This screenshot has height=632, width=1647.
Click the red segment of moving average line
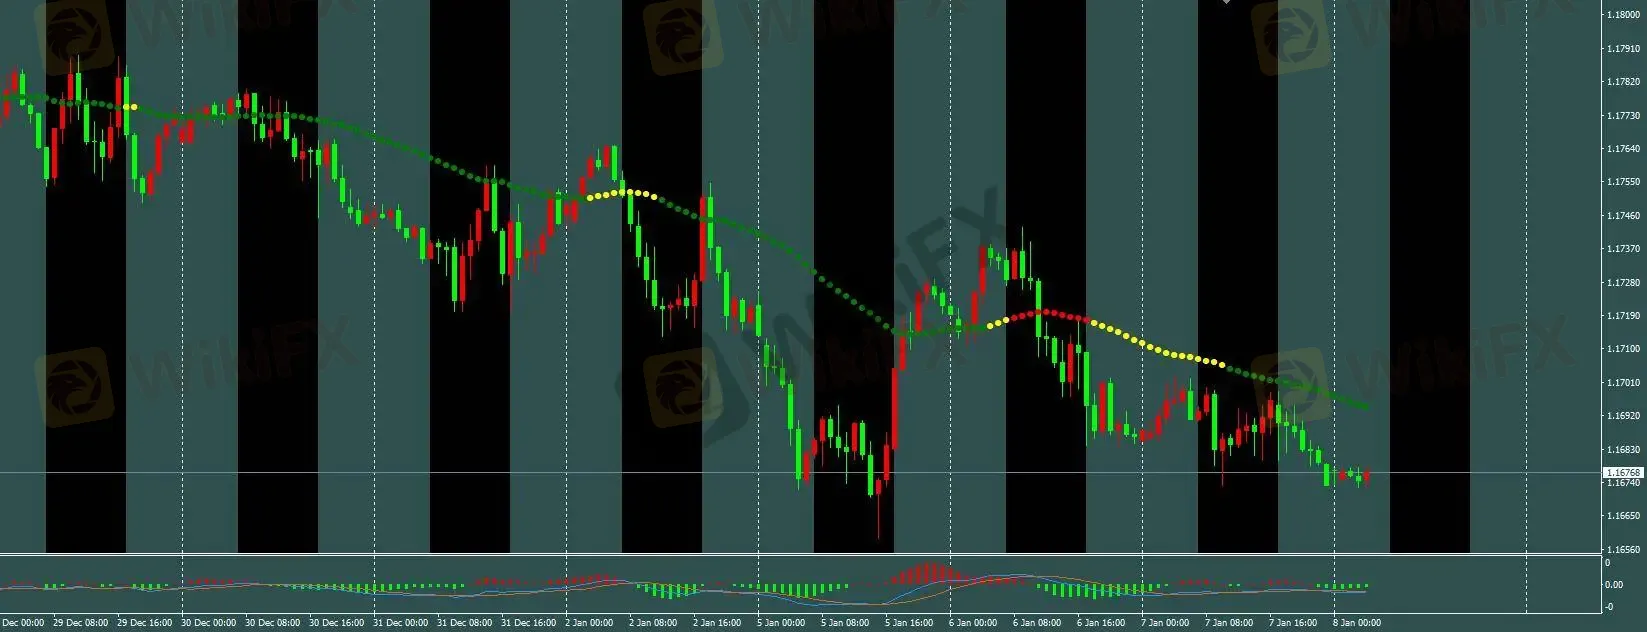(x=1040, y=313)
